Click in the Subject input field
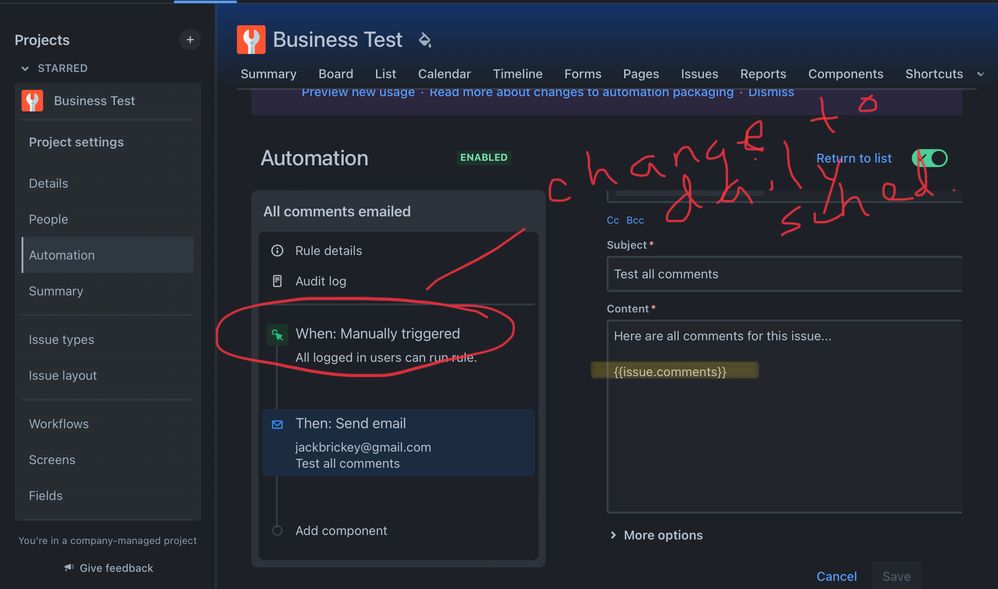Image resolution: width=998 pixels, height=589 pixels. coord(784,274)
